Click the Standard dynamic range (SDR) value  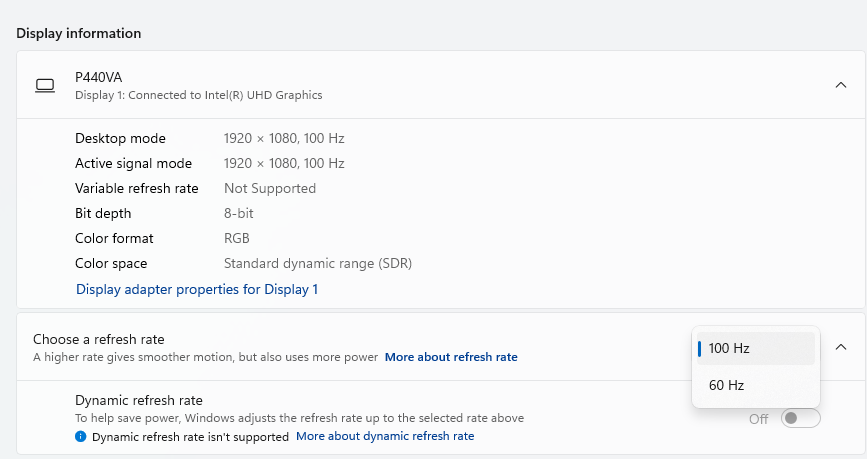(318, 263)
